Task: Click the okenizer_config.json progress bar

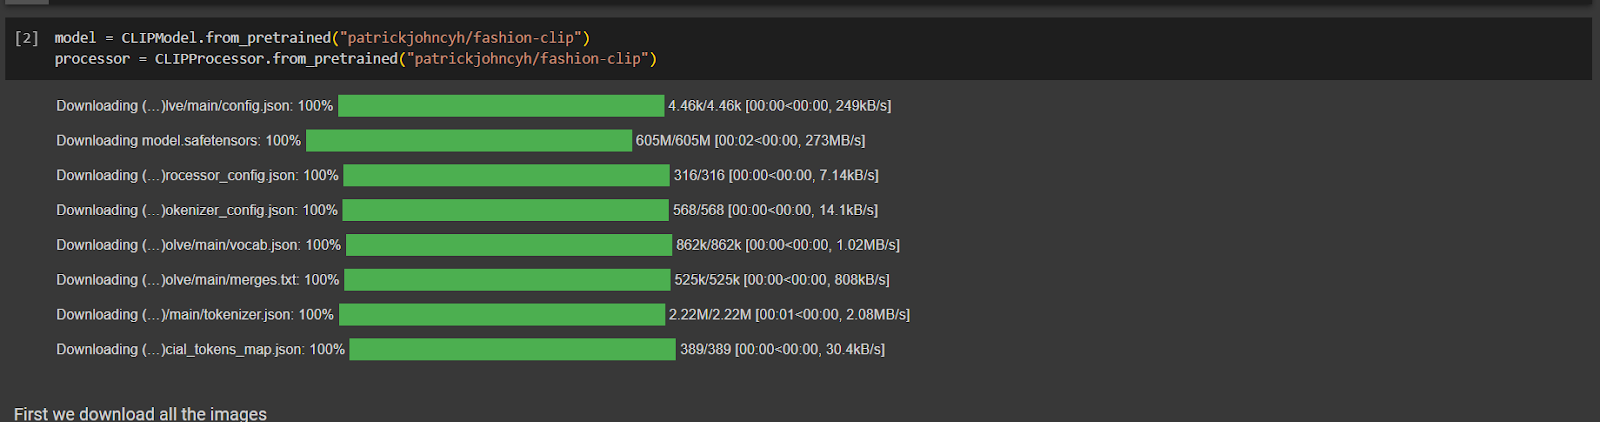Action: coord(505,210)
